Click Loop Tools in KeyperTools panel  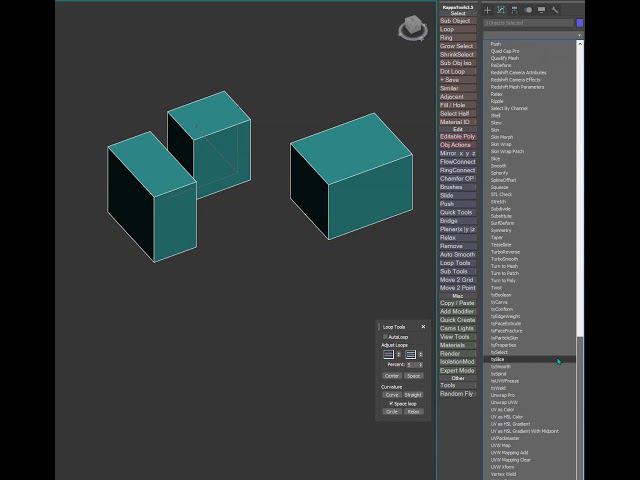pyautogui.click(x=458, y=263)
